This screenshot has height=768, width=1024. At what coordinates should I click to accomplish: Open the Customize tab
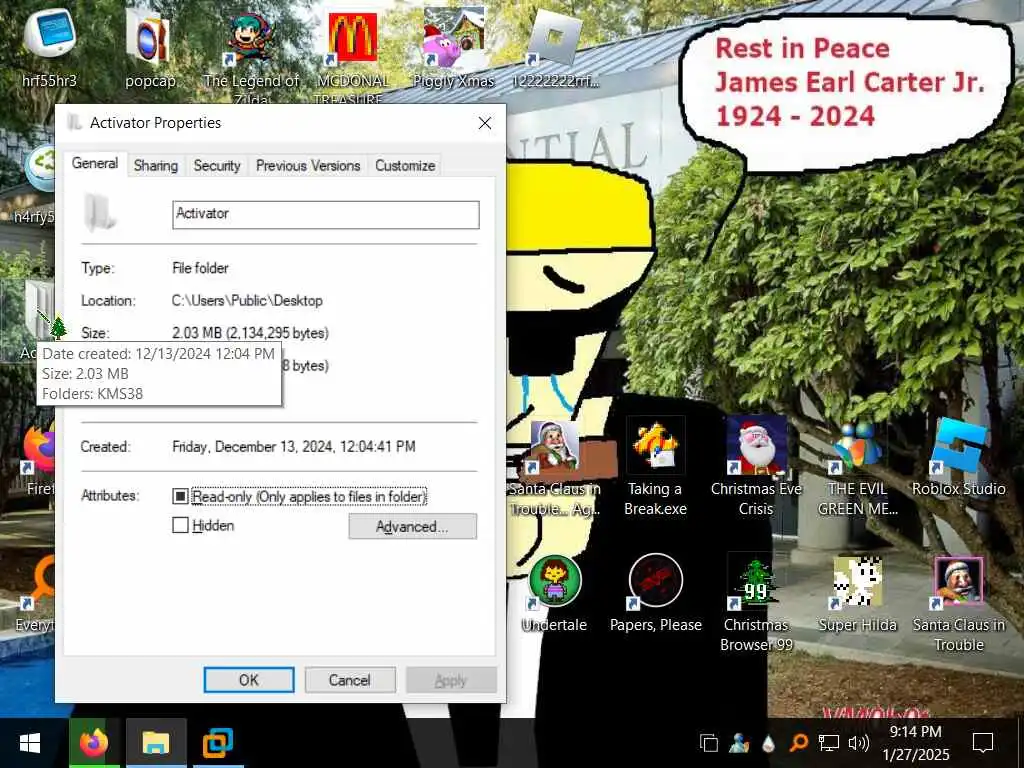405,166
